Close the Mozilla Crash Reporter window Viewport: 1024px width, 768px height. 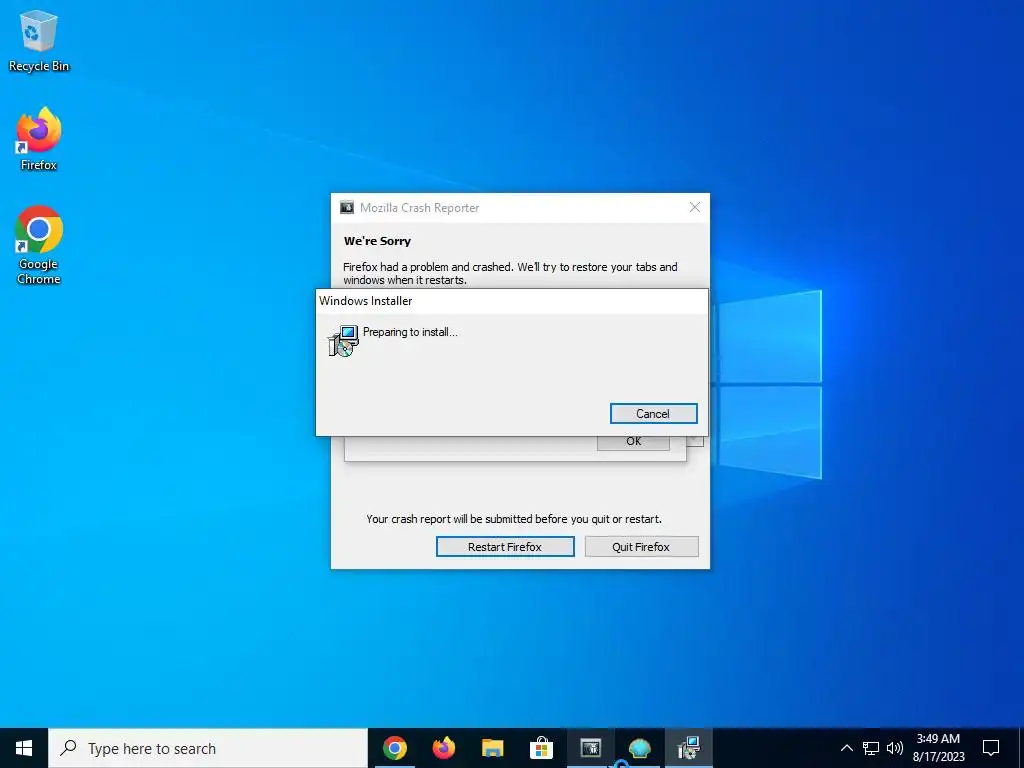coord(695,207)
